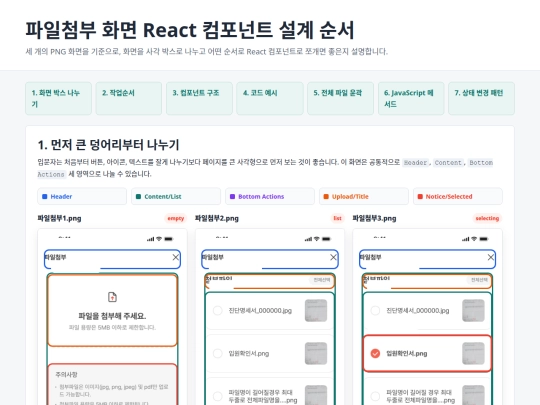Image resolution: width=540 pixels, height=405 pixels.
Task: Click the signal bars icon in 파일첨부1.png mockup
Action: [x=150, y=239]
